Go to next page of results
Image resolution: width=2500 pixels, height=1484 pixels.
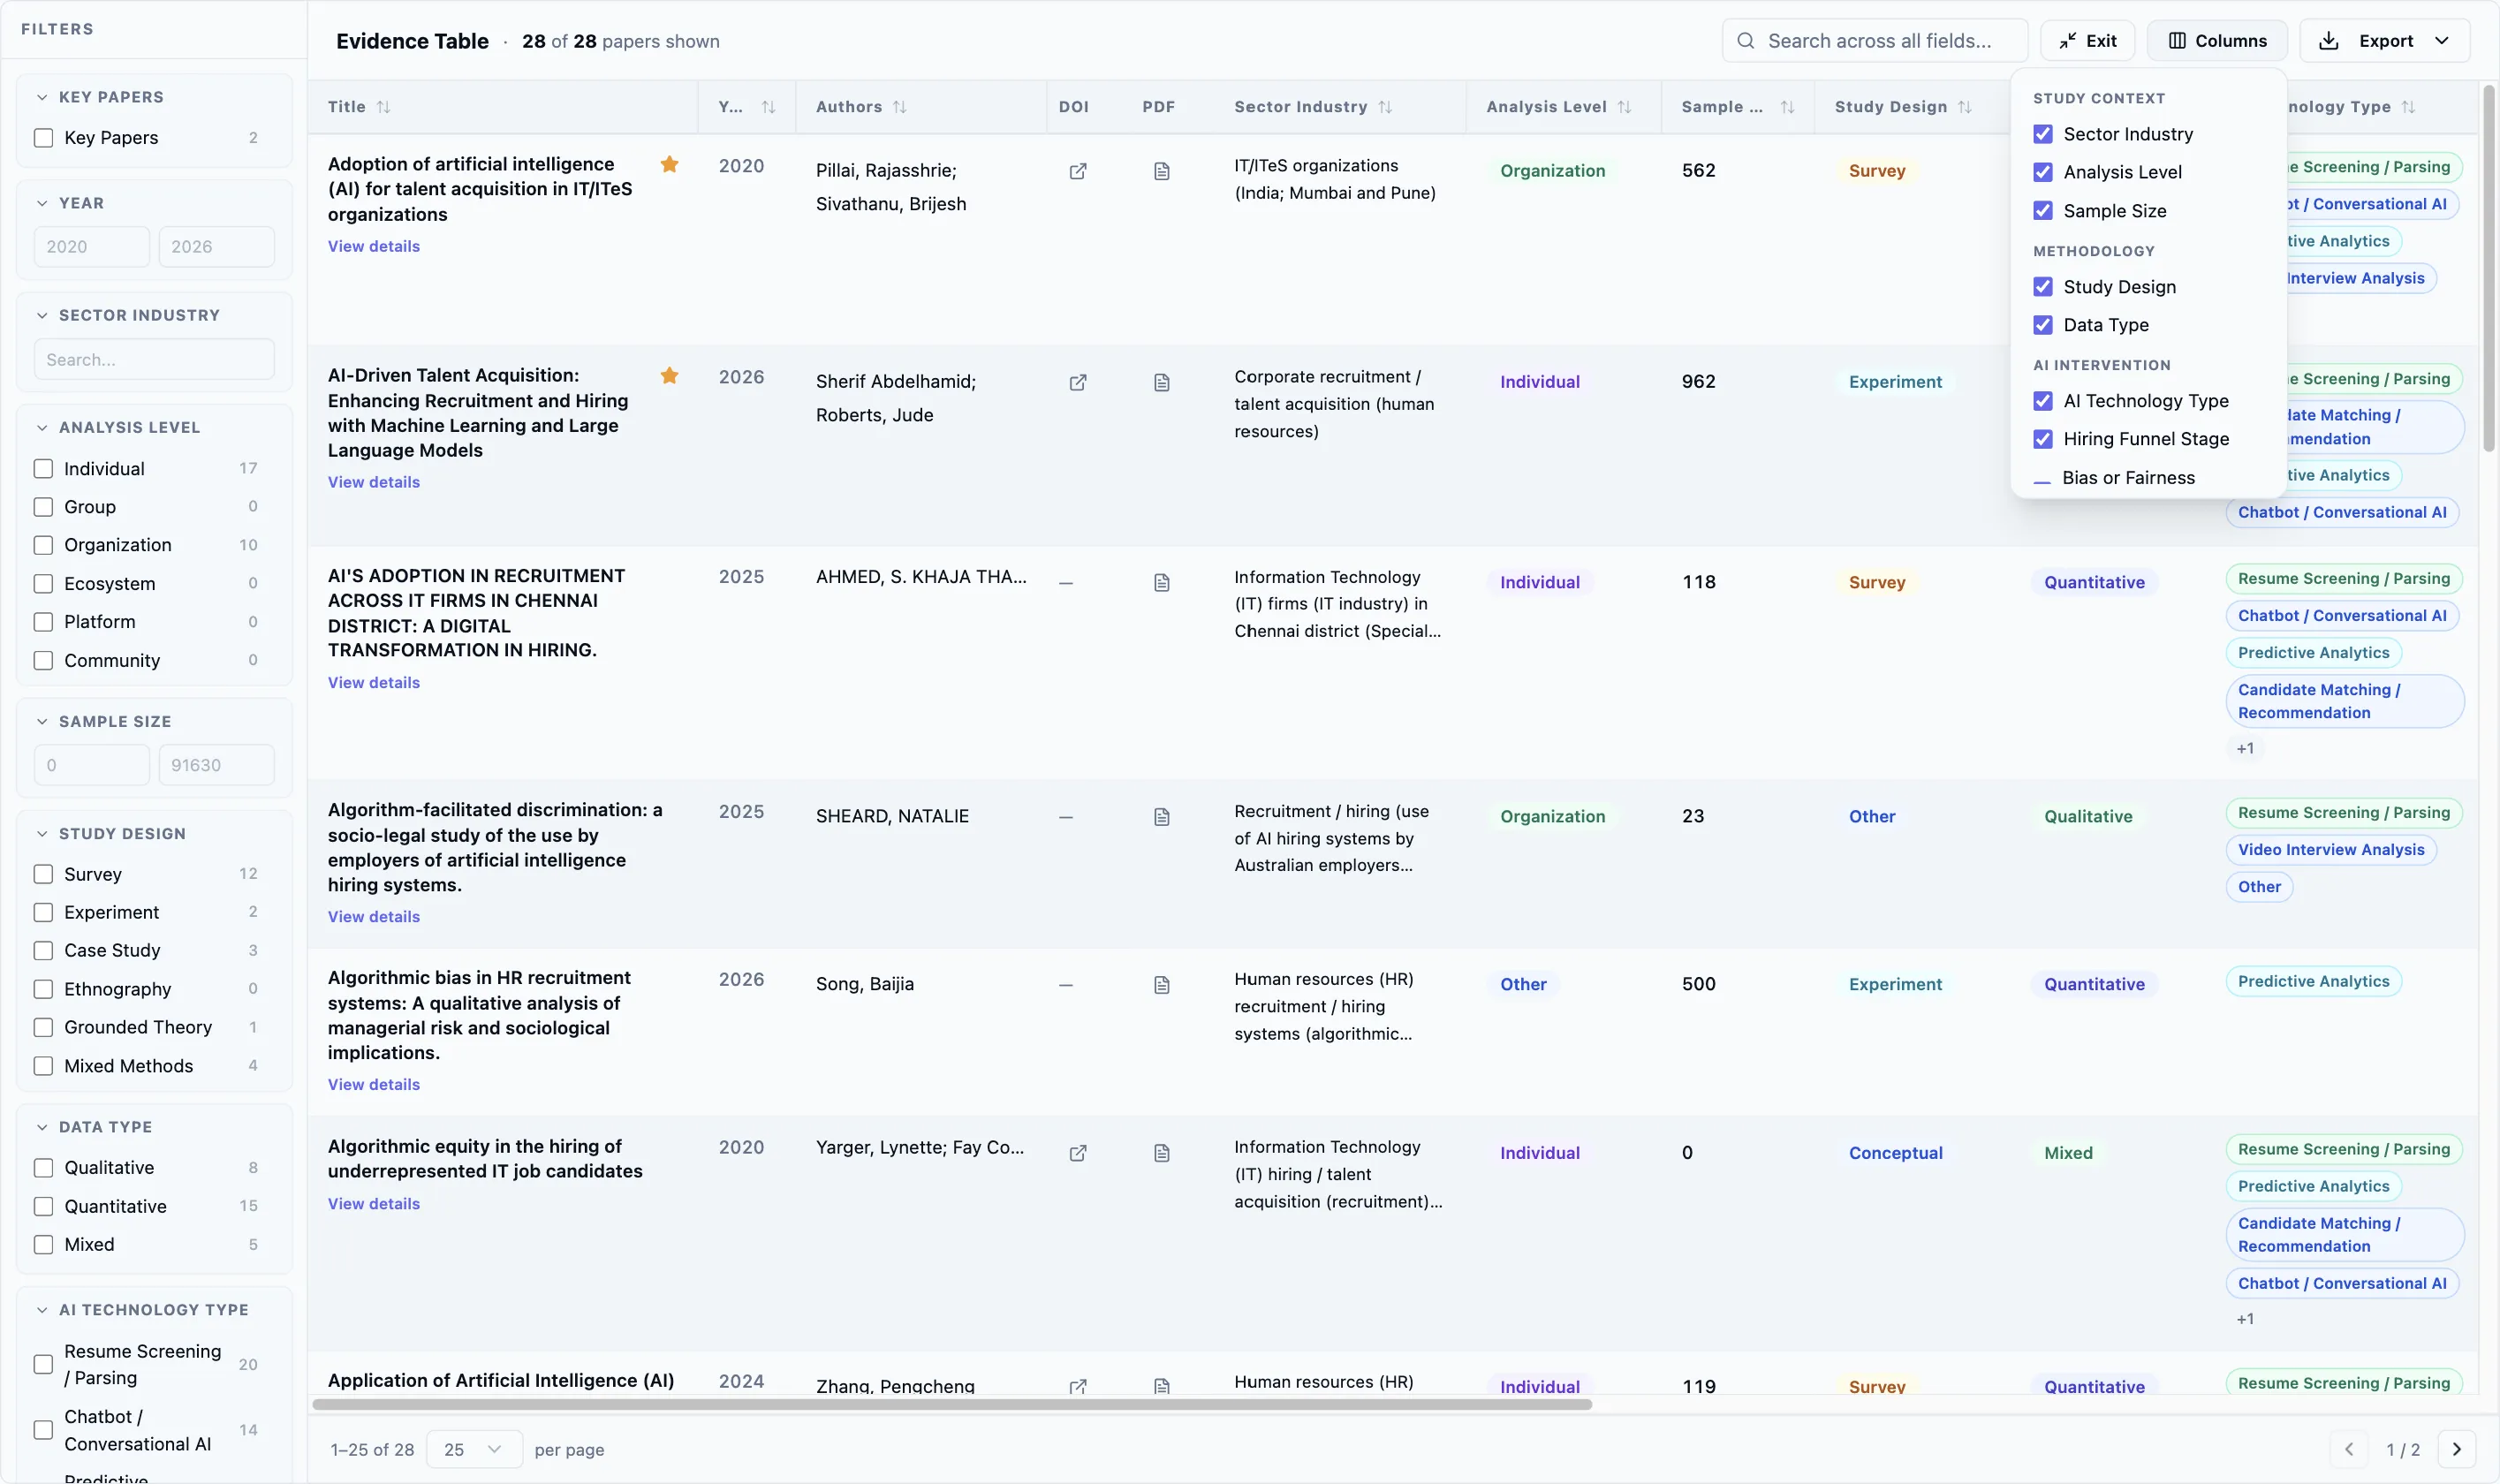[2456, 1449]
